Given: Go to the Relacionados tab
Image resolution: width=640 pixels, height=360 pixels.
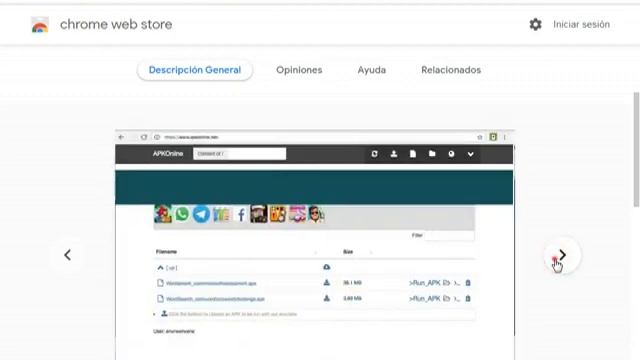Looking at the screenshot, I should tap(451, 70).
